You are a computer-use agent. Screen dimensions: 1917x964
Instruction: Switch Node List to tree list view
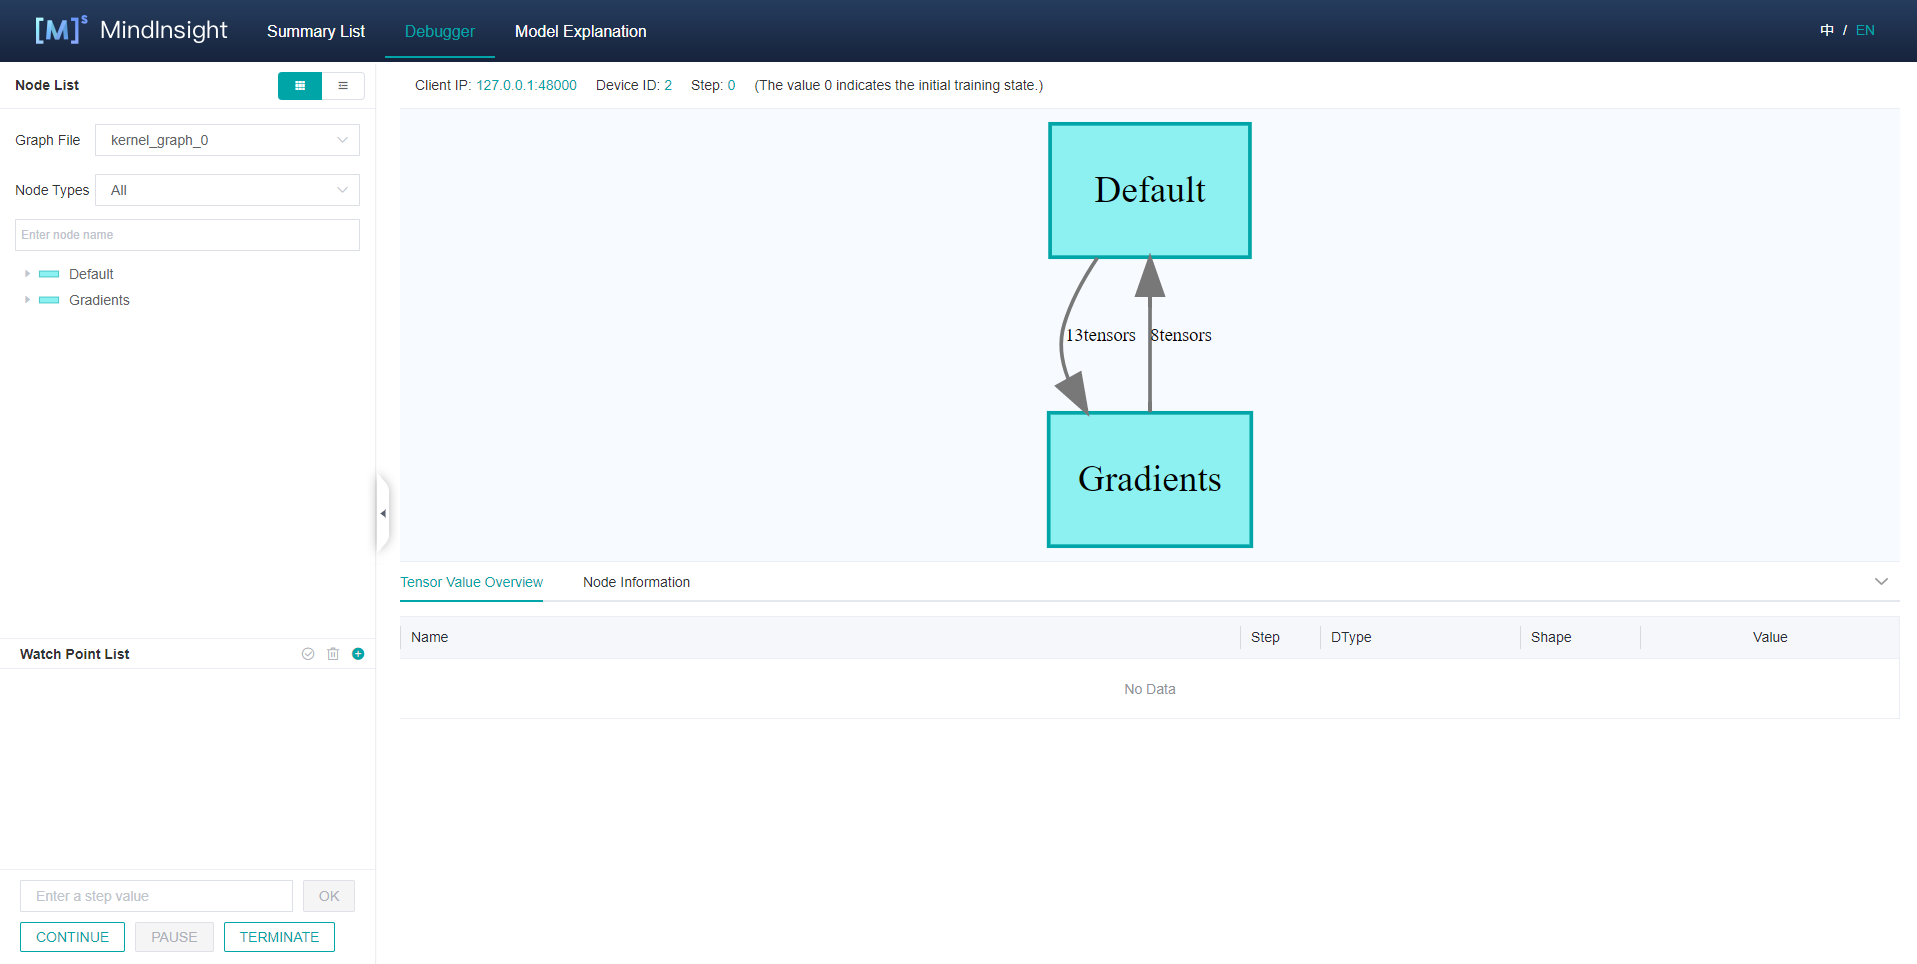click(343, 86)
